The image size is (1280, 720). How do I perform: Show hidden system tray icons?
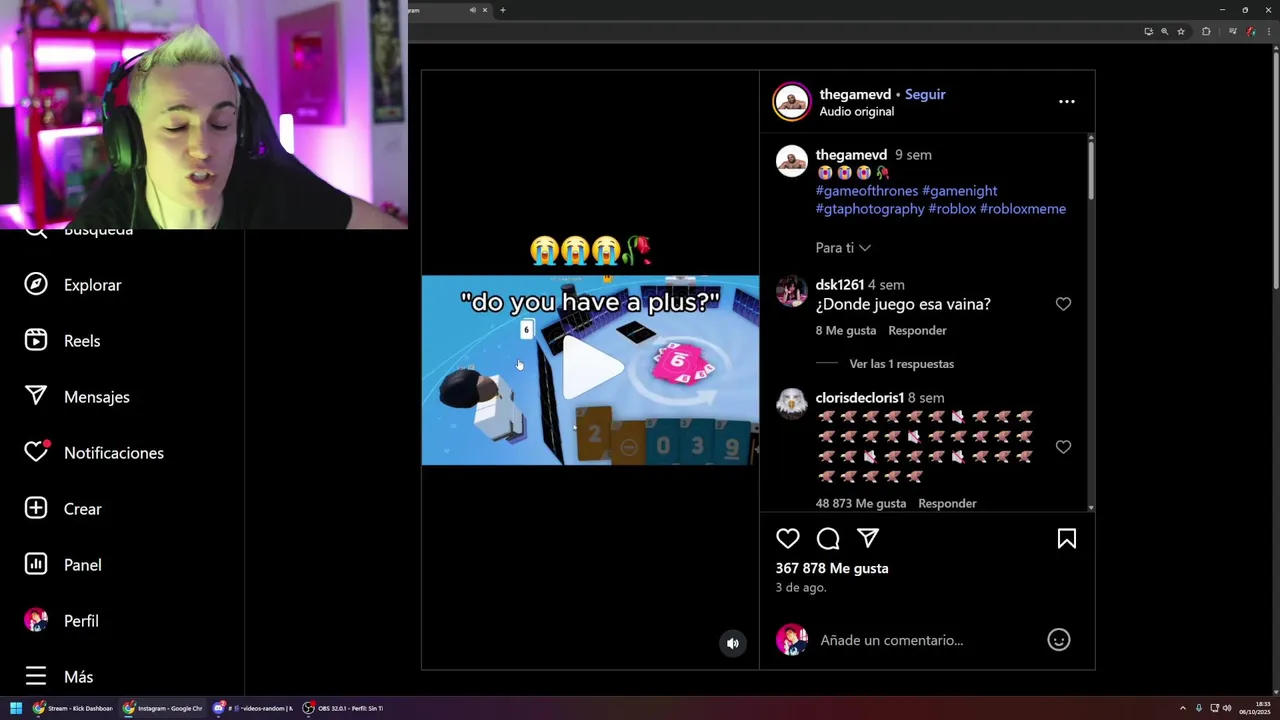1183,708
